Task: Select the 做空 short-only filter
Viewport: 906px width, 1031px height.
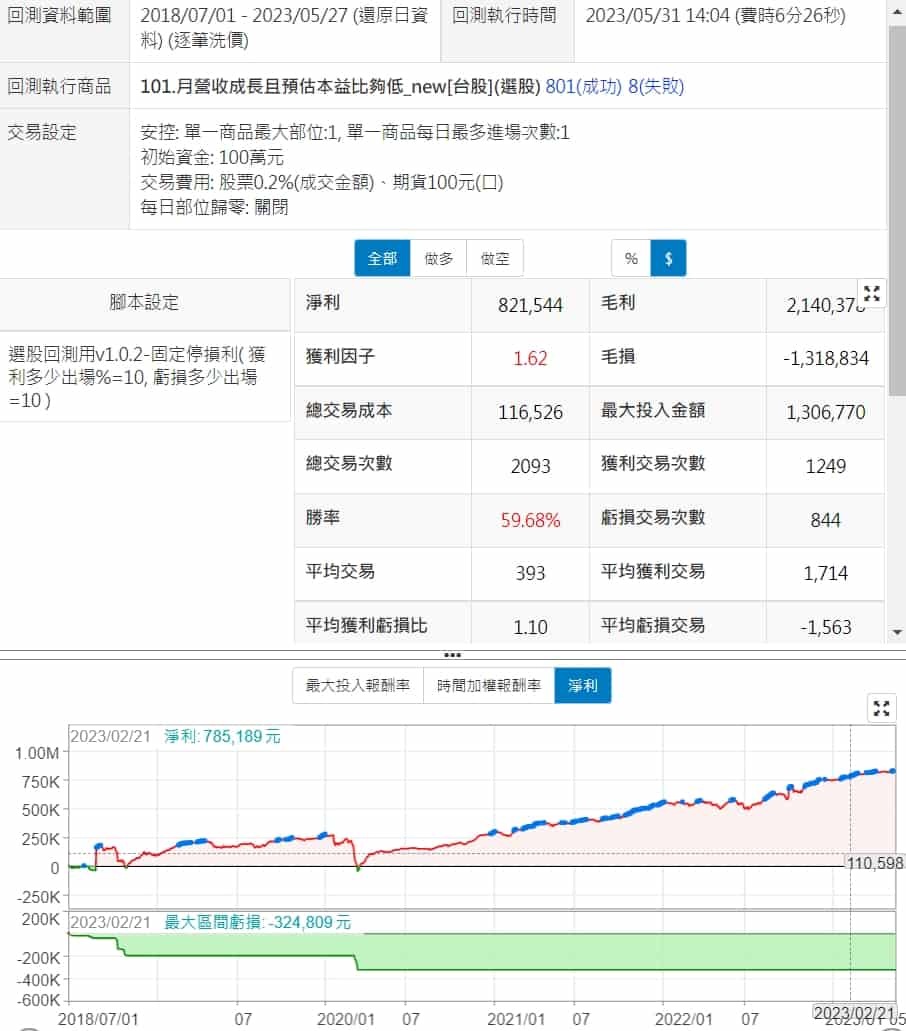Action: (x=495, y=258)
